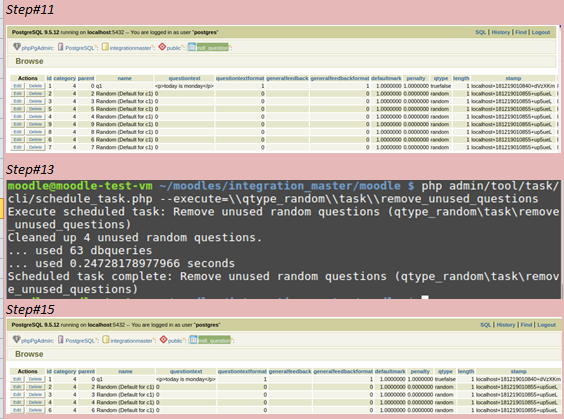The height and width of the screenshot is (419, 564).
Task: Click the public schema icon in the lower breadcrumb
Action: pyautogui.click(x=163, y=340)
